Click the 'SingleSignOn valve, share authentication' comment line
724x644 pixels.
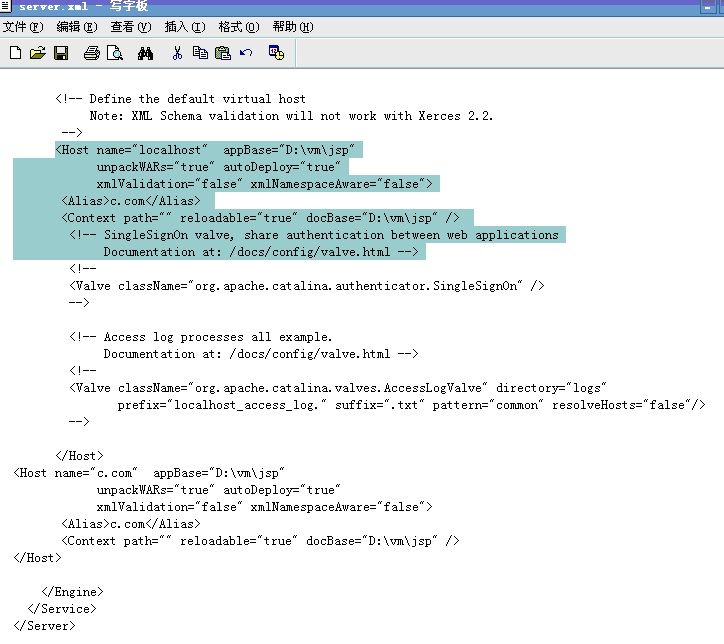314,235
